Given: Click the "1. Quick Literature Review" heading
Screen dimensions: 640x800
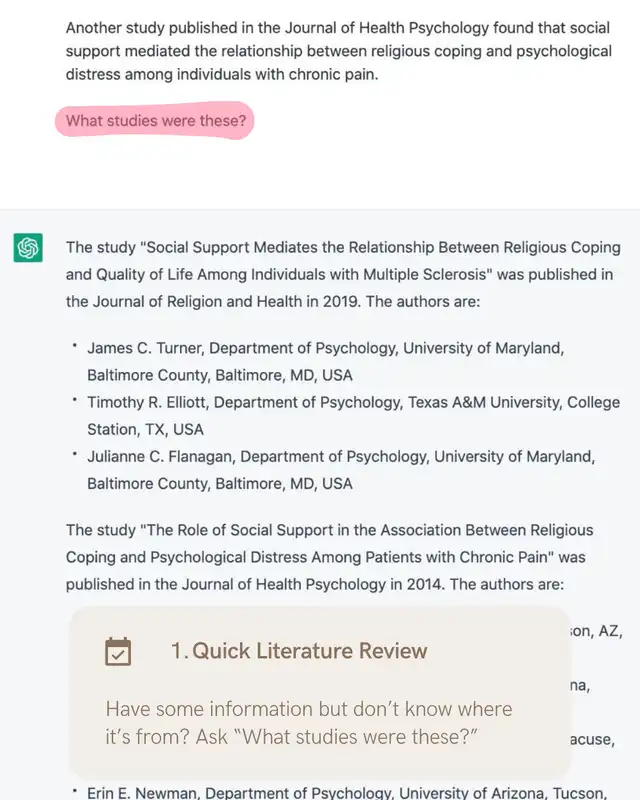Looking at the screenshot, I should click(299, 651).
